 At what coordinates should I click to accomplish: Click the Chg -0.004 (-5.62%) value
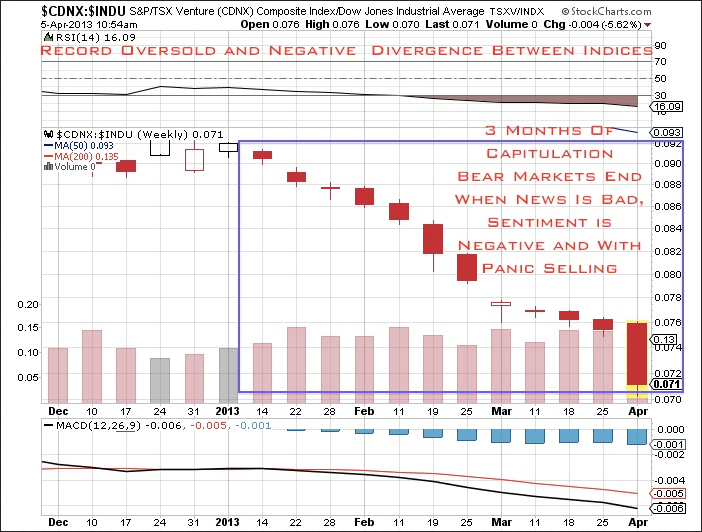point(593,25)
